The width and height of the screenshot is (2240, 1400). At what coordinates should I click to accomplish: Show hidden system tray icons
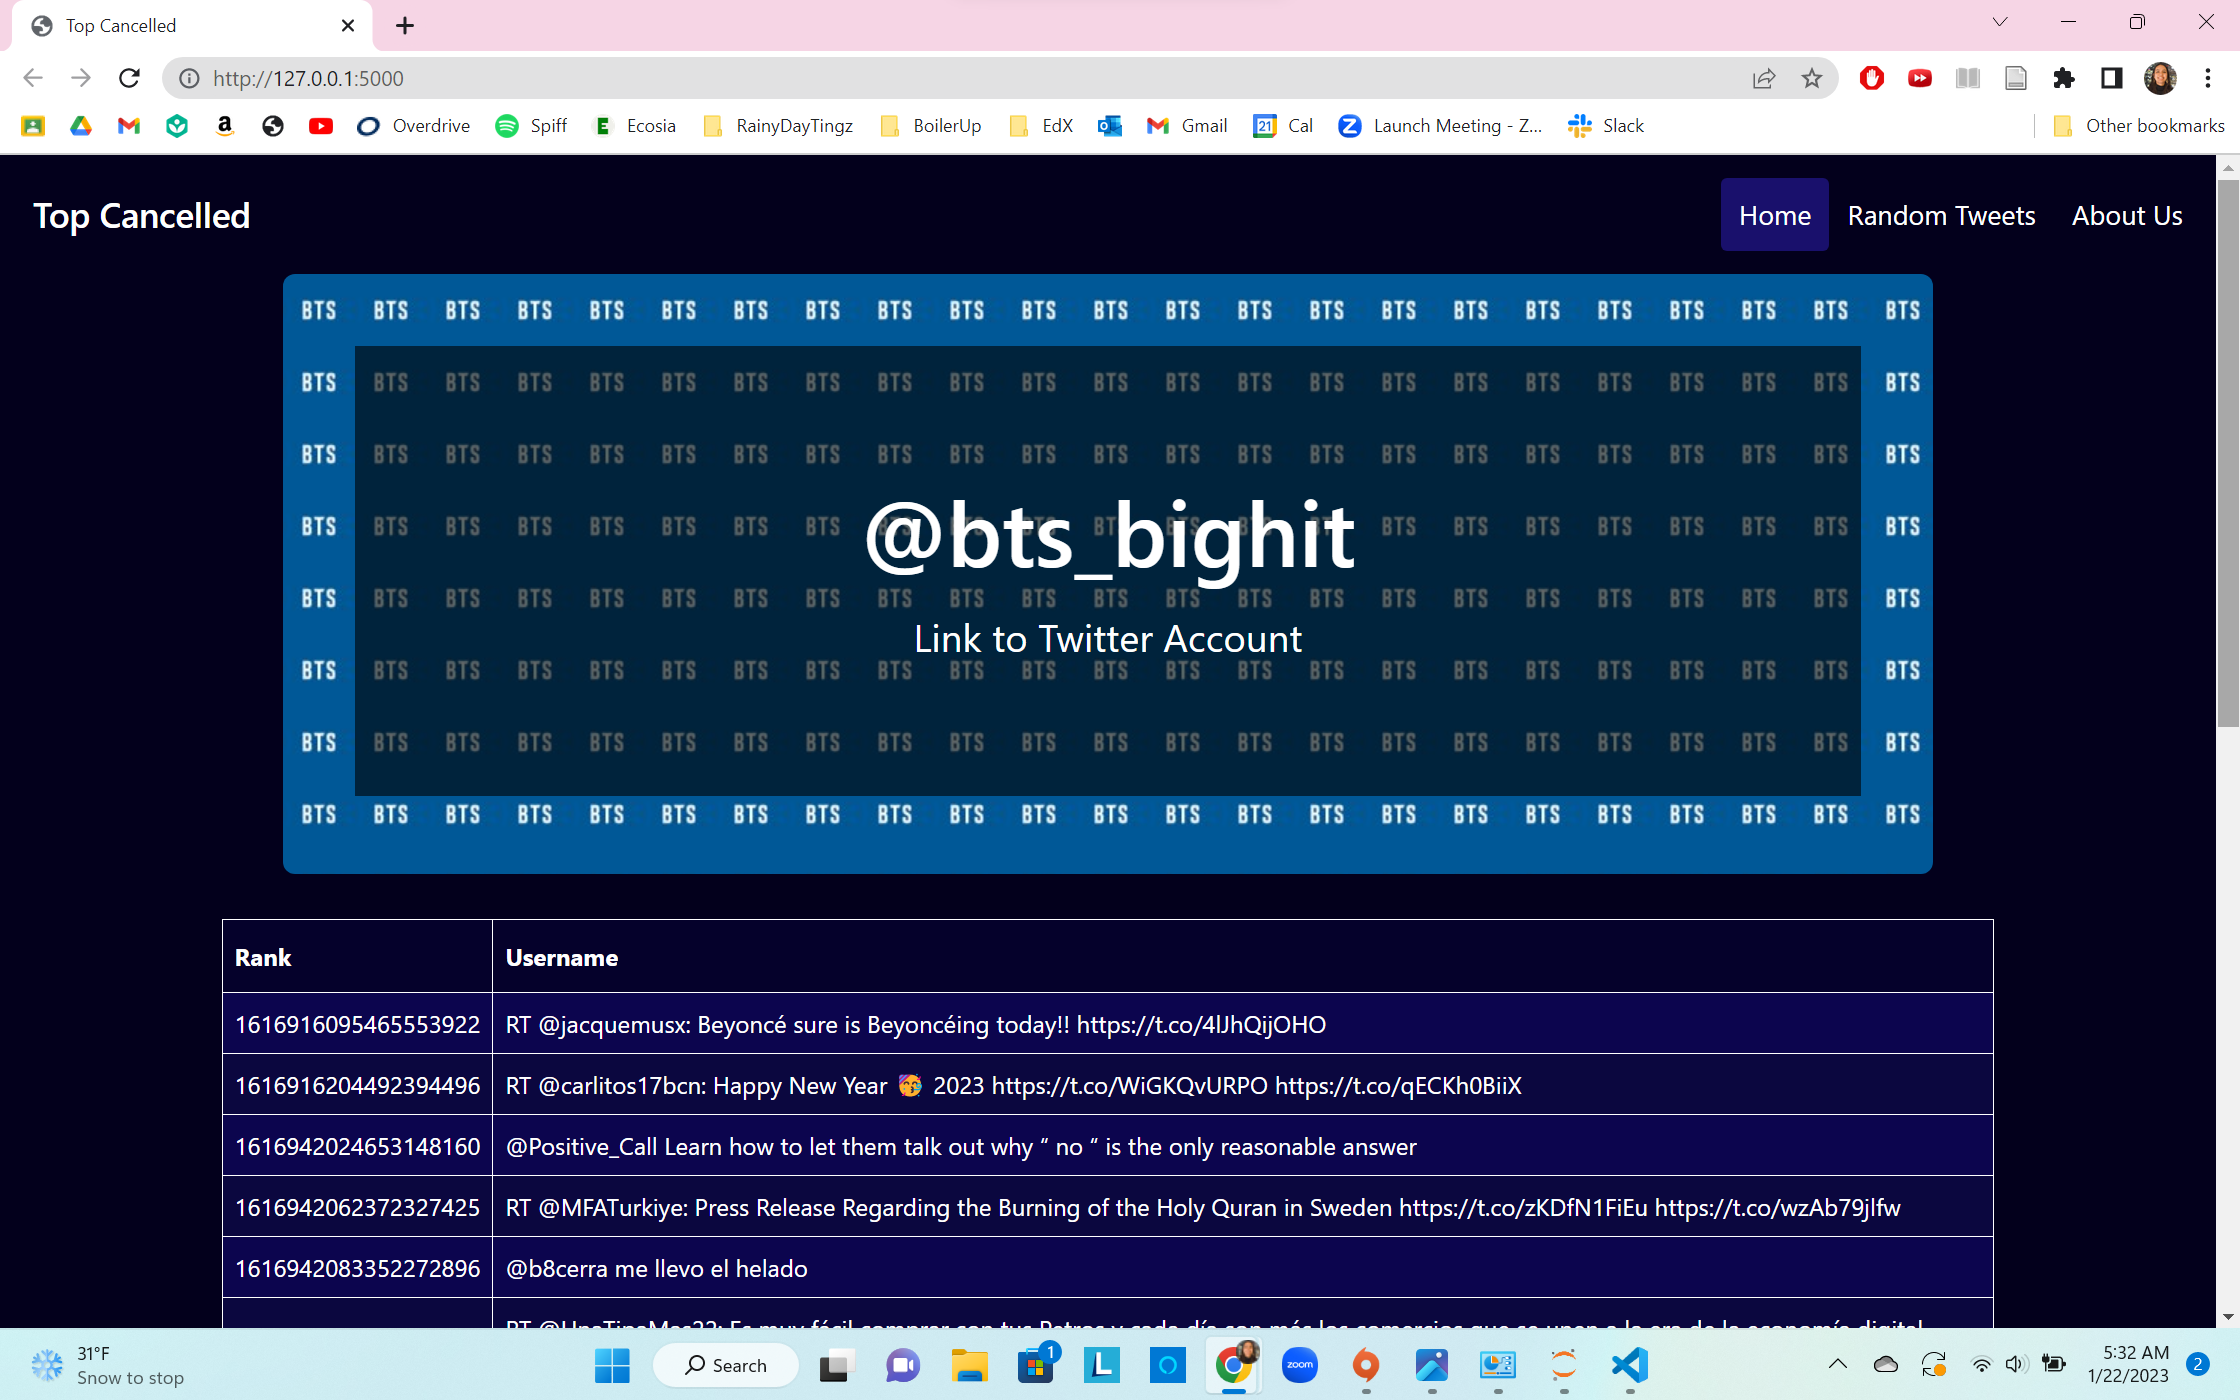tap(1837, 1364)
